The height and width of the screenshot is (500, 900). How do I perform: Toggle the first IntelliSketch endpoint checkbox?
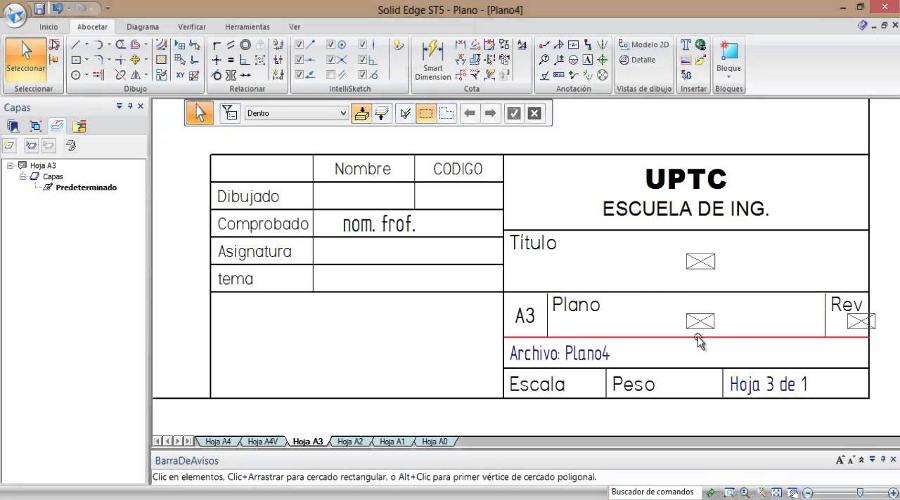299,45
